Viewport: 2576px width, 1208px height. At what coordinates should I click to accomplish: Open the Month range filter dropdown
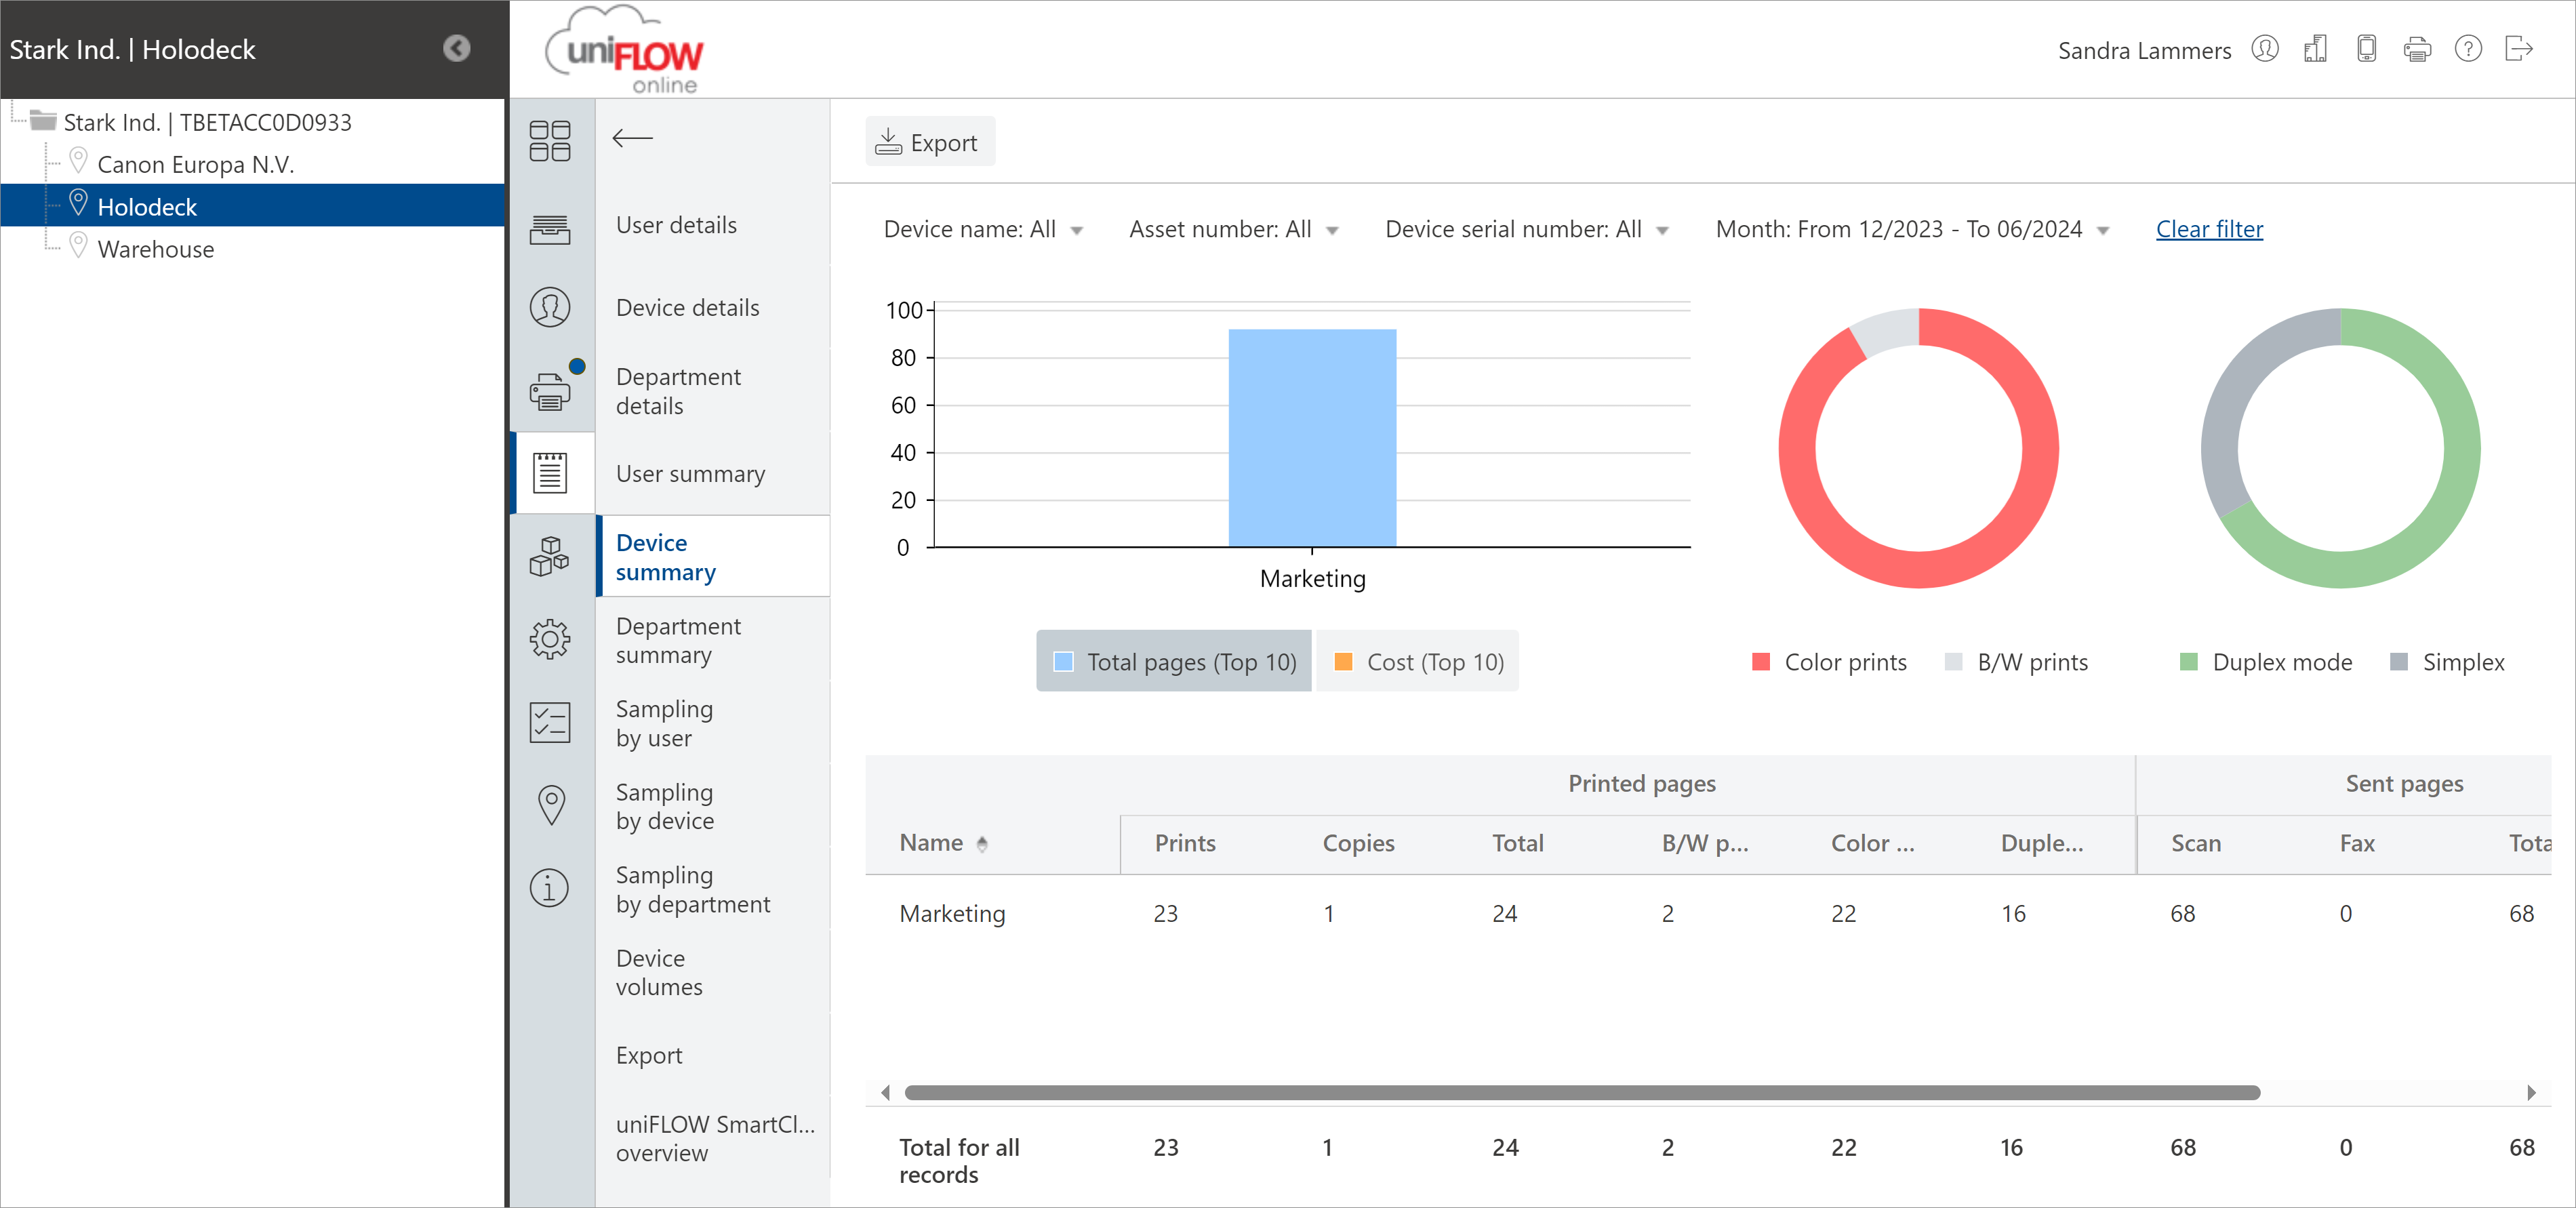(x=1912, y=230)
